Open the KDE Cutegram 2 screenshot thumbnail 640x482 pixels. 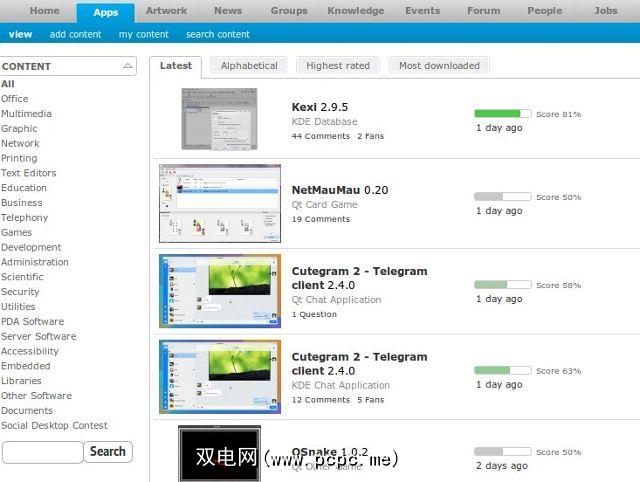[220, 377]
